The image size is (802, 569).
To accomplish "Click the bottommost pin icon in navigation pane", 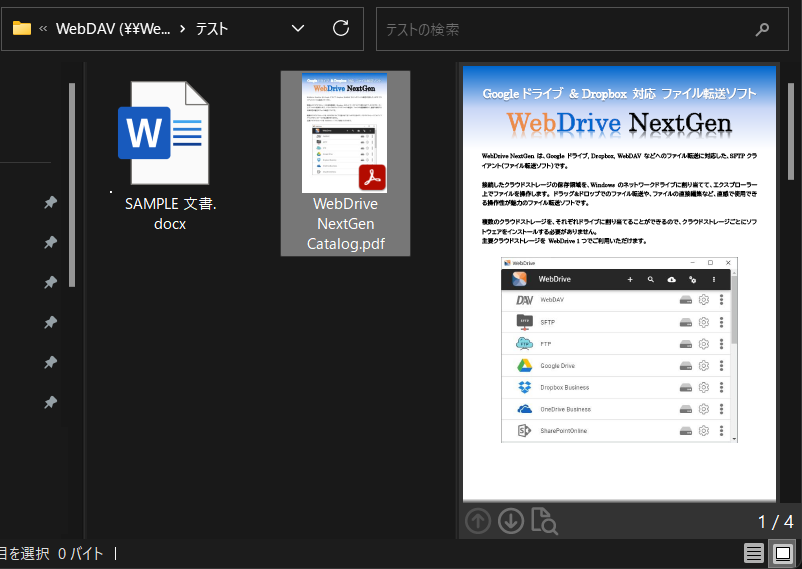I will (50, 403).
